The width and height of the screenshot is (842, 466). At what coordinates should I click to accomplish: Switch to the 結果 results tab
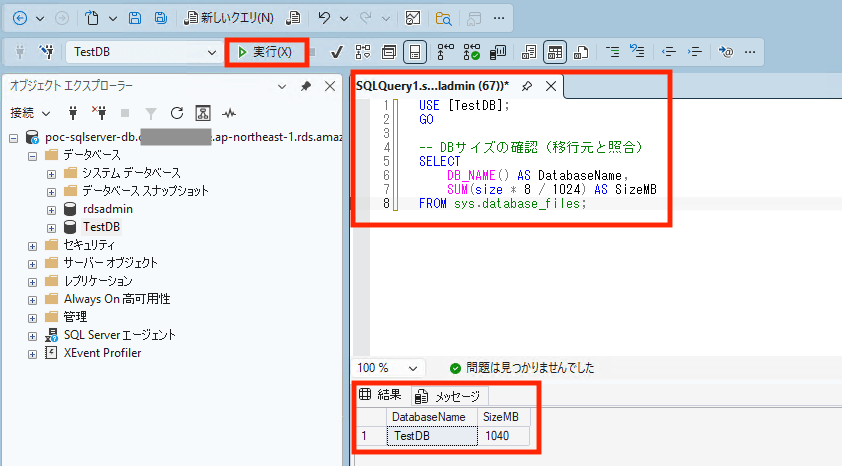(x=381, y=395)
